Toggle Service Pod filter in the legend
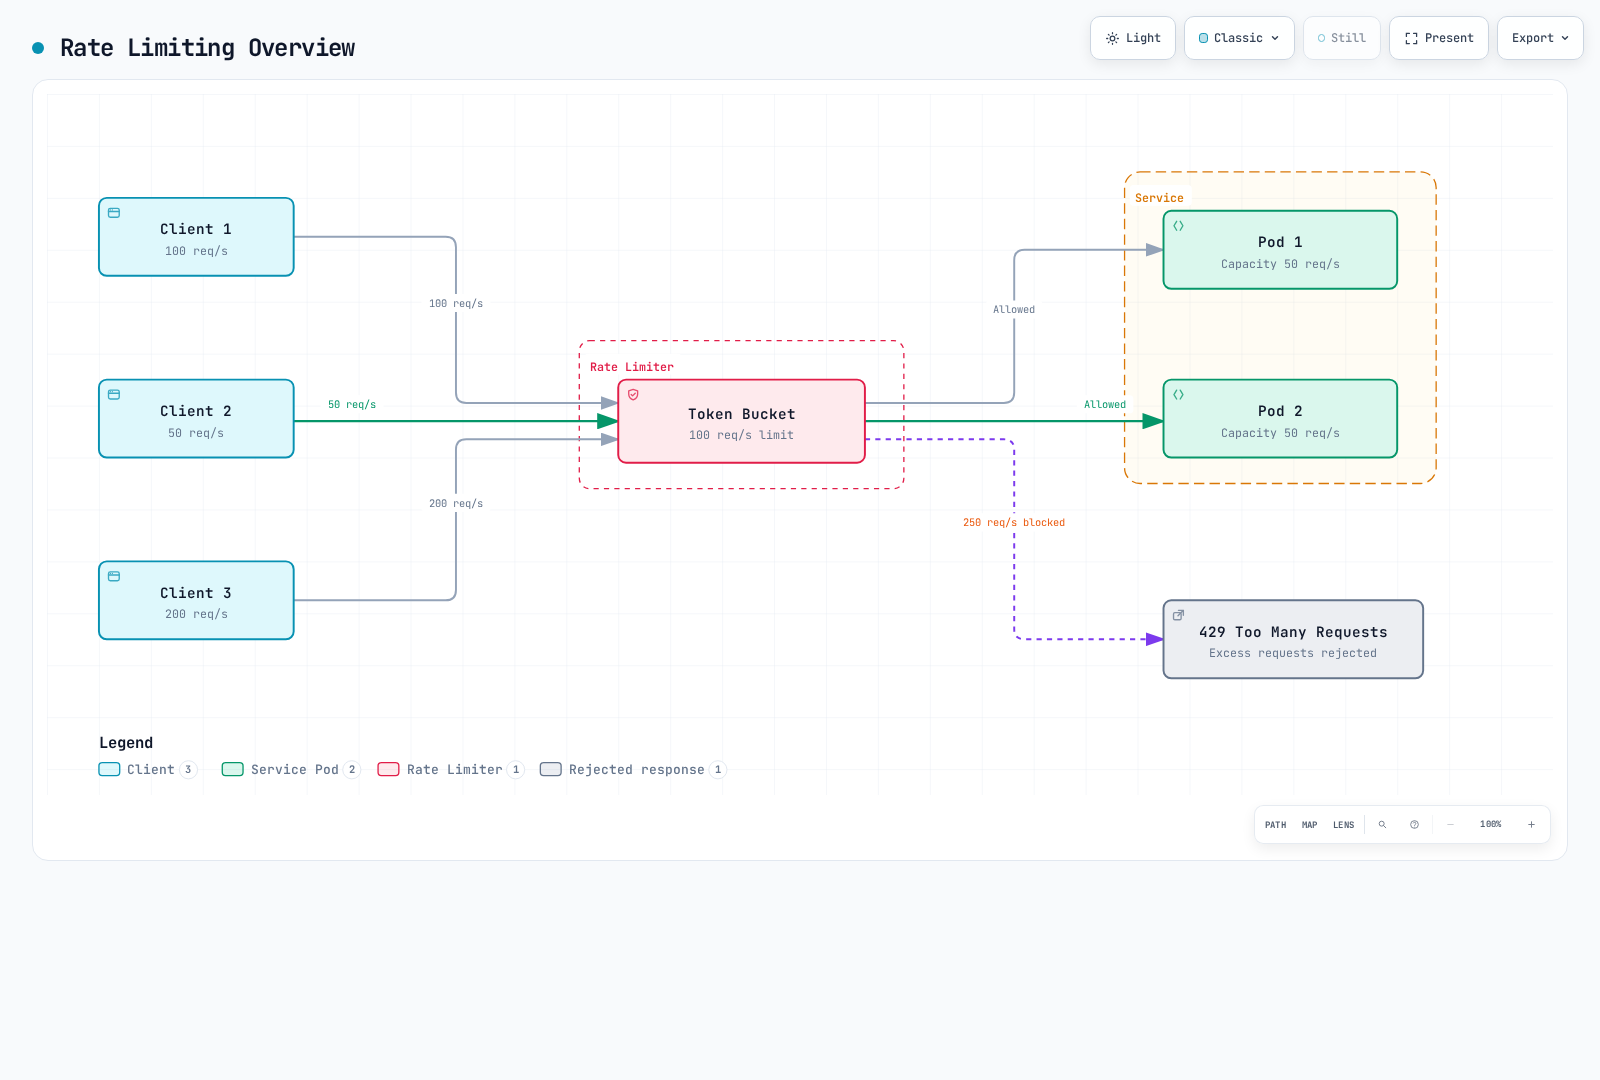 point(290,770)
